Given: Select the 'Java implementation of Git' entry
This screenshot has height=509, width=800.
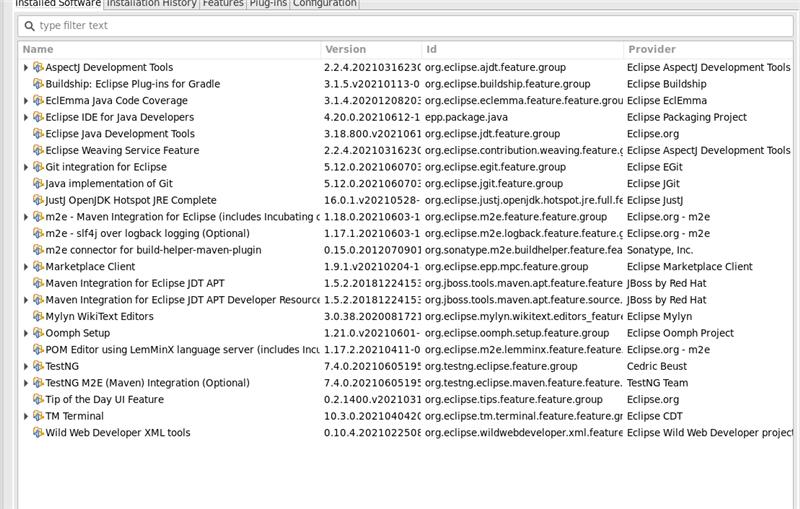Looking at the screenshot, I should tap(109, 183).
